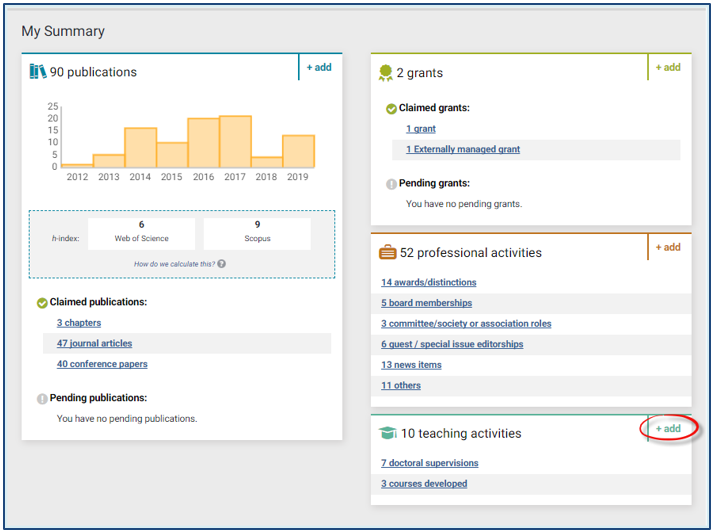The height and width of the screenshot is (531, 712).
Task: Click the h-index help question mark icon
Action: (221, 264)
